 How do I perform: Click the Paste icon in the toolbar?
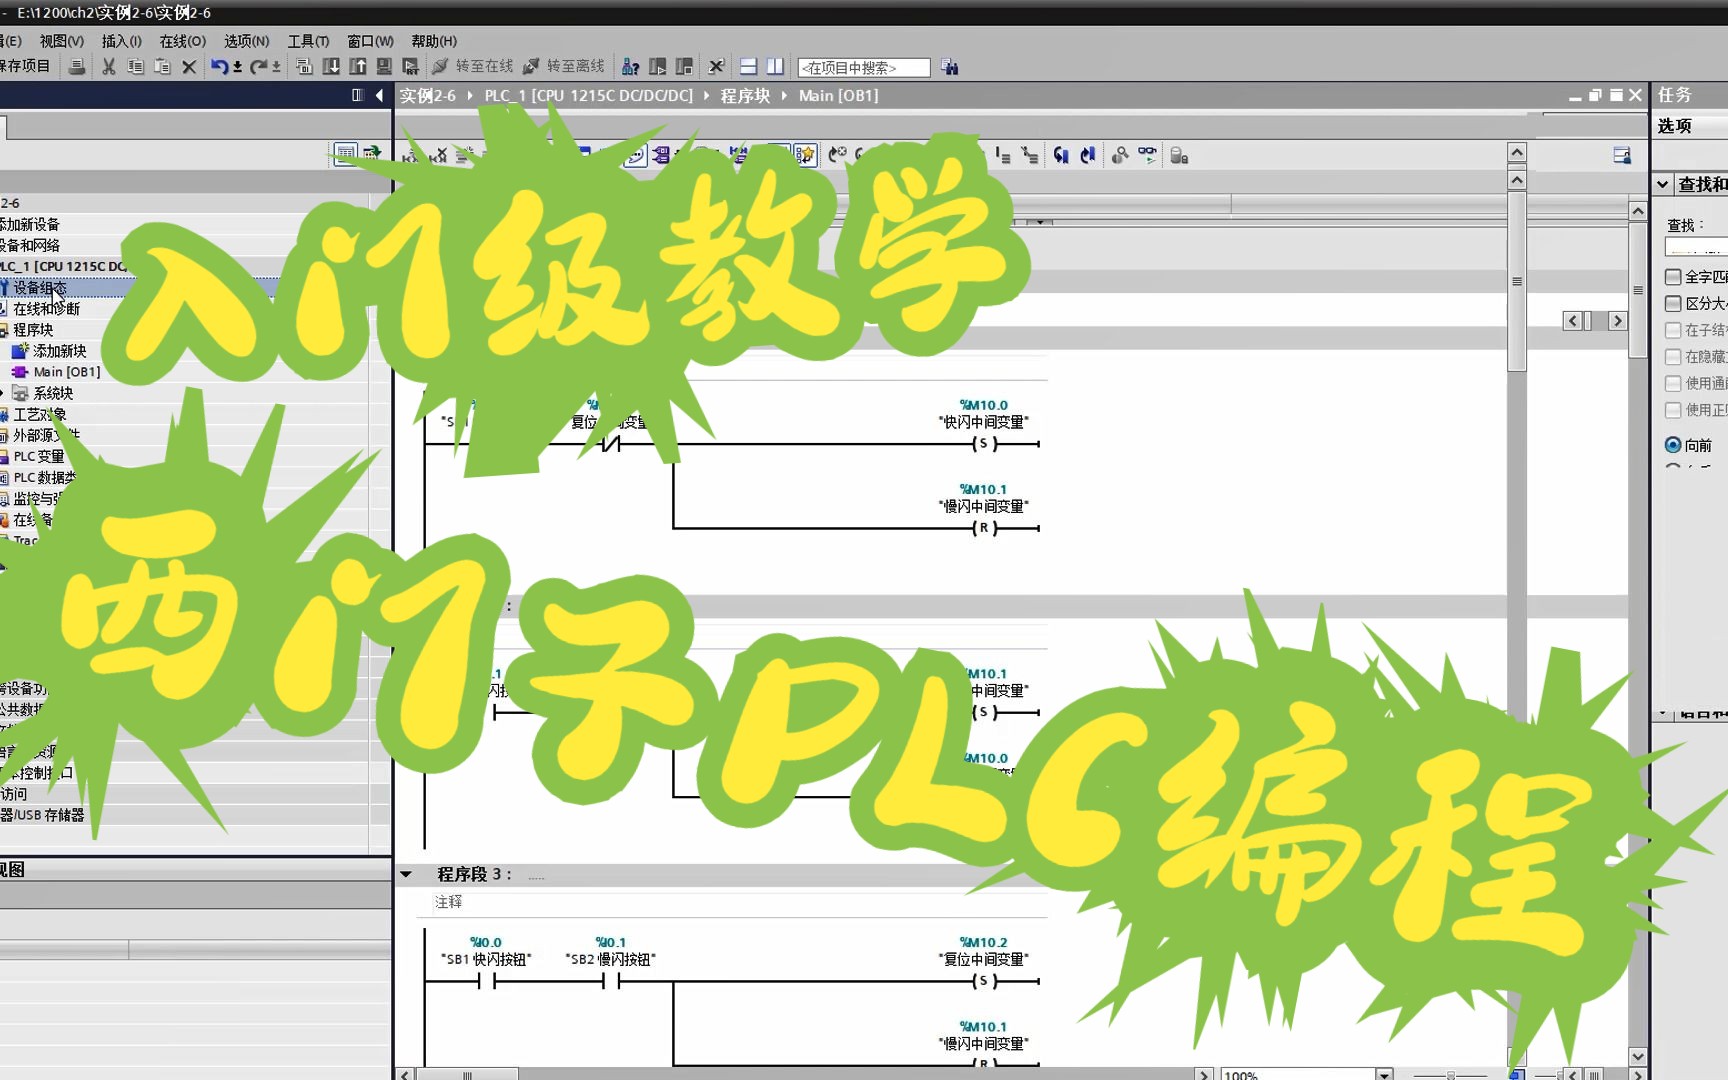162,67
